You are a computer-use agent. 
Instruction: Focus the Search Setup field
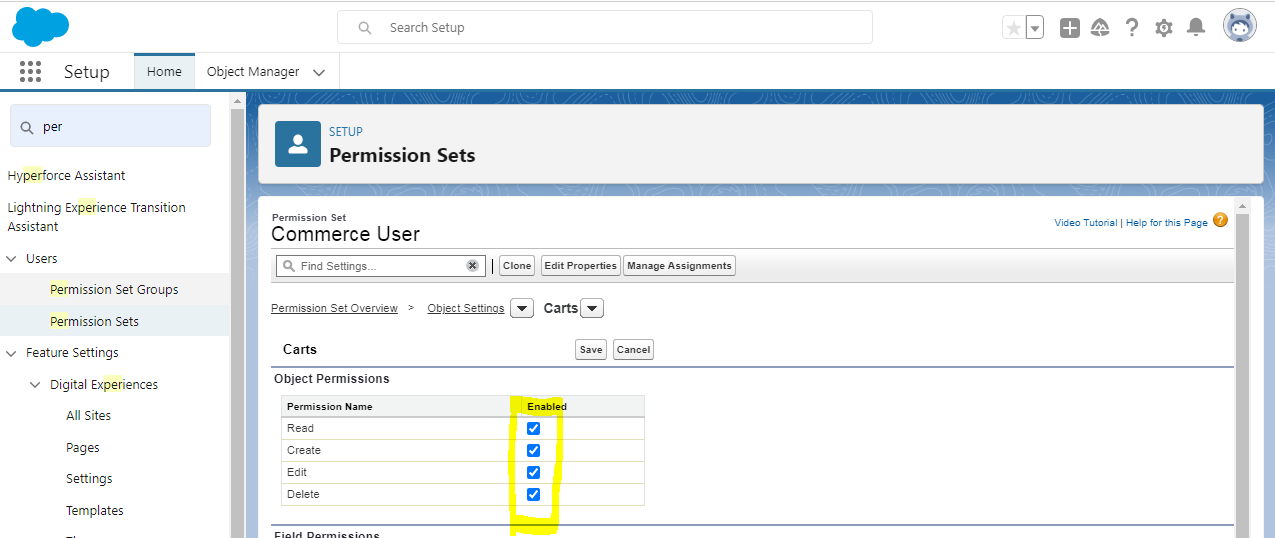pyautogui.click(x=605, y=27)
